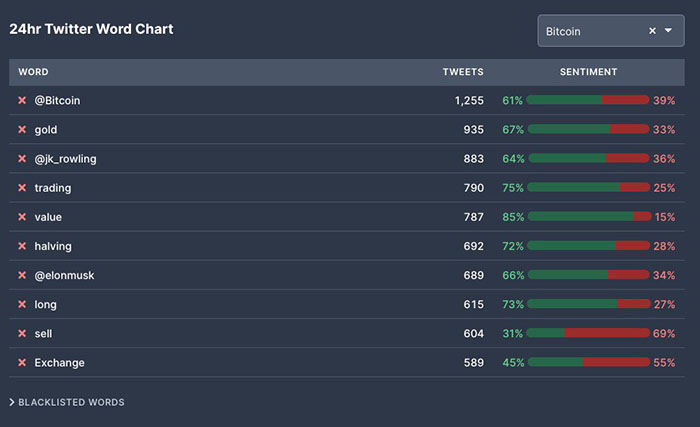This screenshot has width=700, height=427.
Task: Remove the @Bitcoin word row
Action: click(22, 100)
